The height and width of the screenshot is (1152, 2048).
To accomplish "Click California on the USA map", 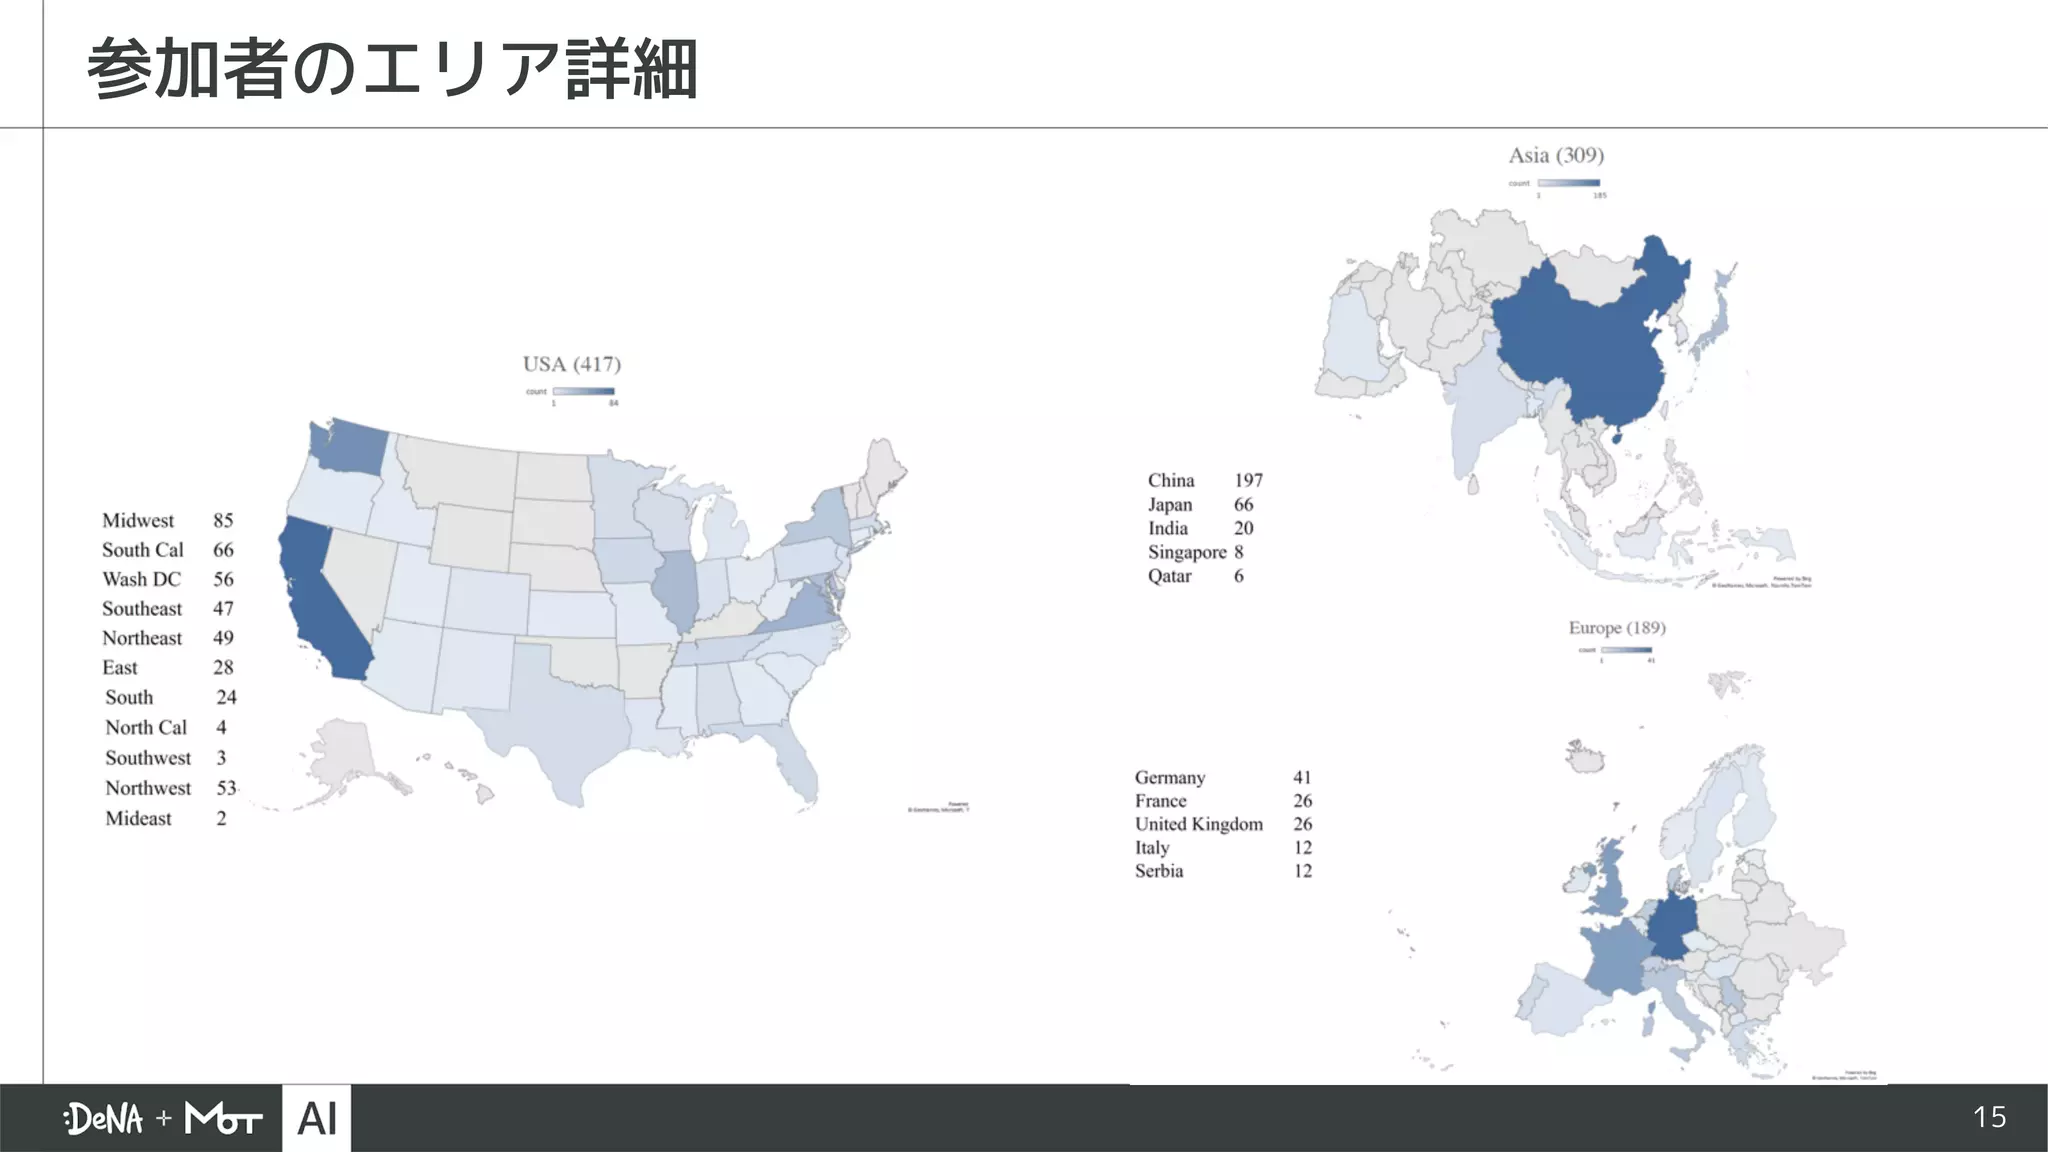I will point(320,600).
